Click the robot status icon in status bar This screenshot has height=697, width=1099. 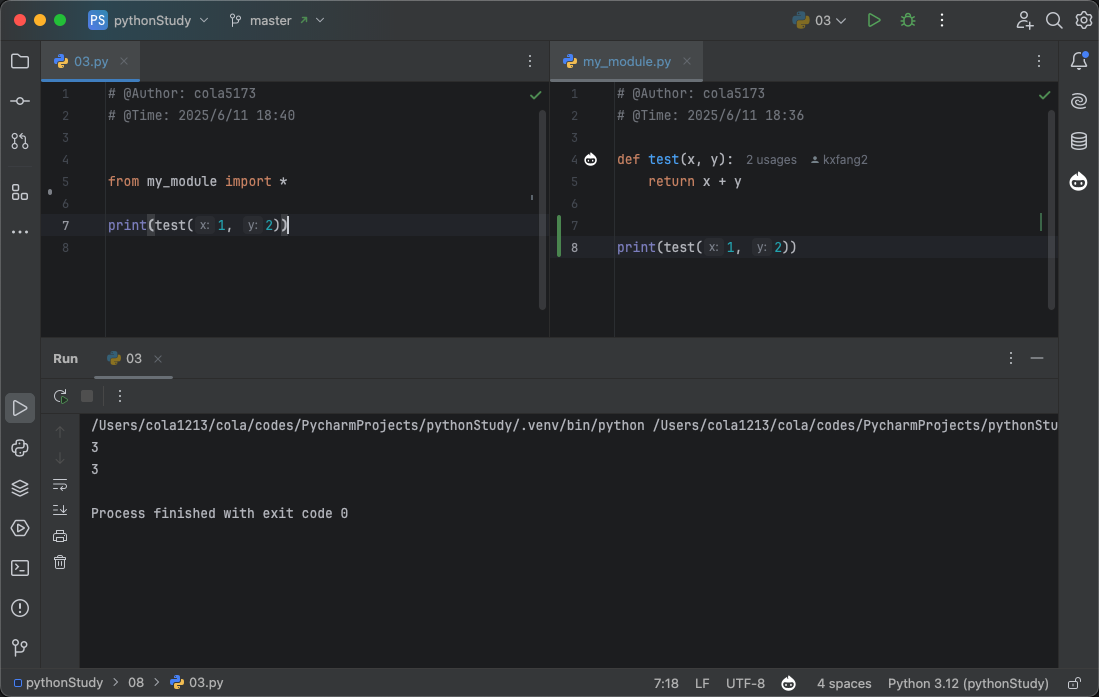click(x=789, y=683)
